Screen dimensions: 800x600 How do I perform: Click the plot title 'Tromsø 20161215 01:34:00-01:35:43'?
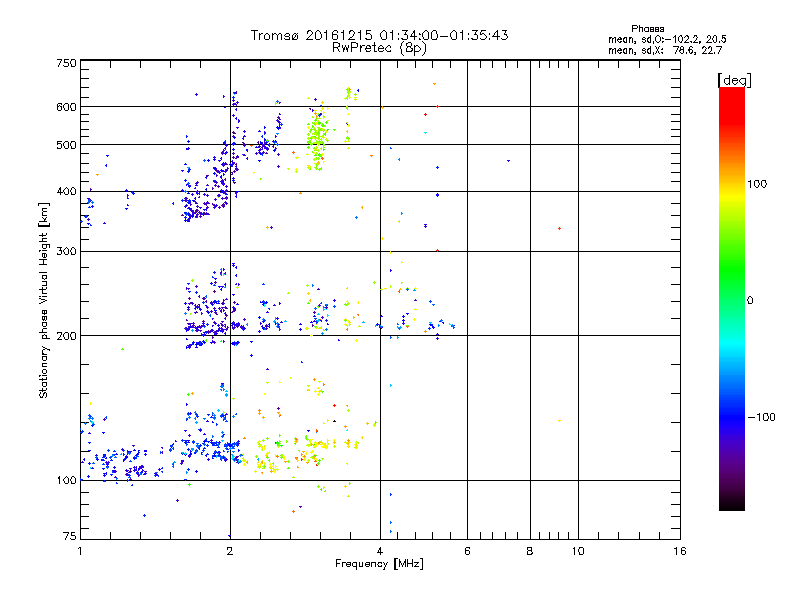379,35
